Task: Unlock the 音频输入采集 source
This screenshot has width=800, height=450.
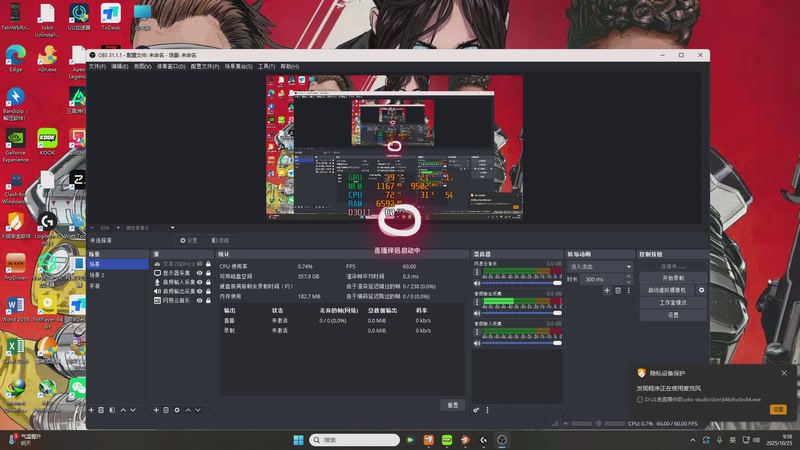Action: (208, 282)
